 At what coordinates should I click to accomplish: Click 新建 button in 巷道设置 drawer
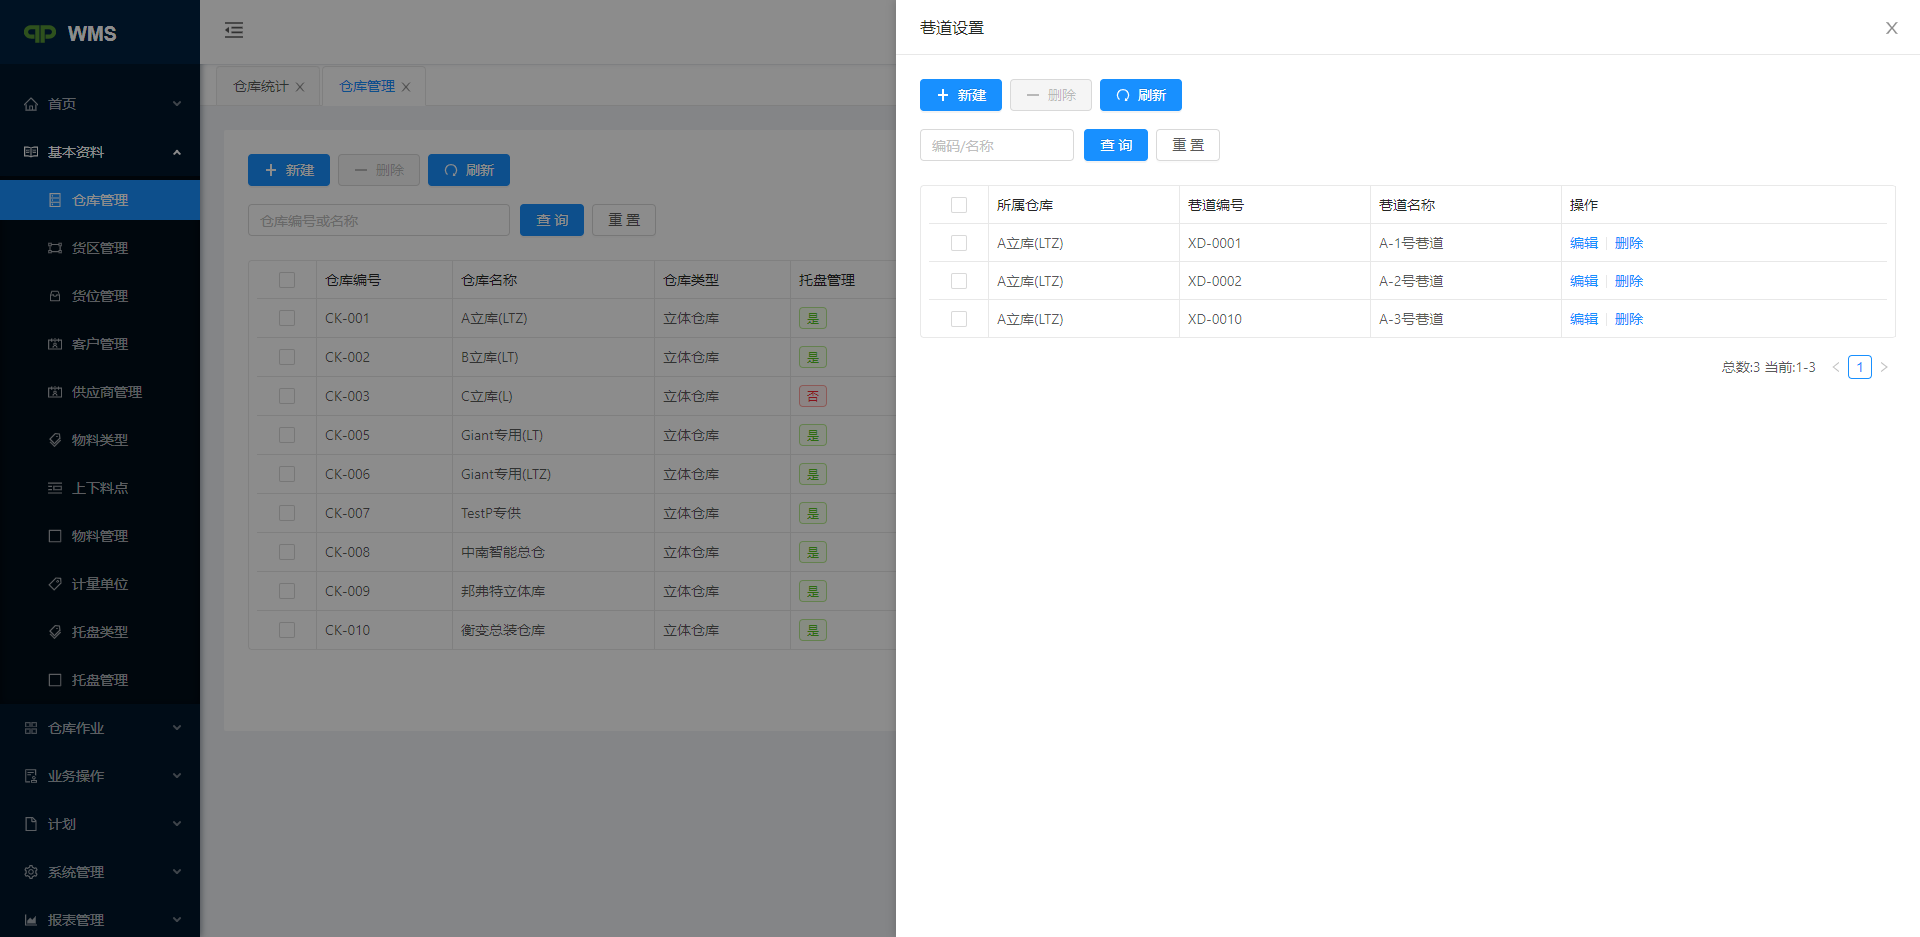point(961,95)
